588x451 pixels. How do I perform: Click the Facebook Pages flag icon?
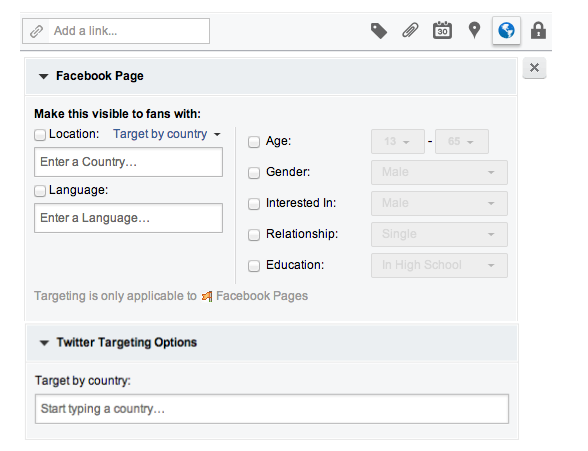207,297
